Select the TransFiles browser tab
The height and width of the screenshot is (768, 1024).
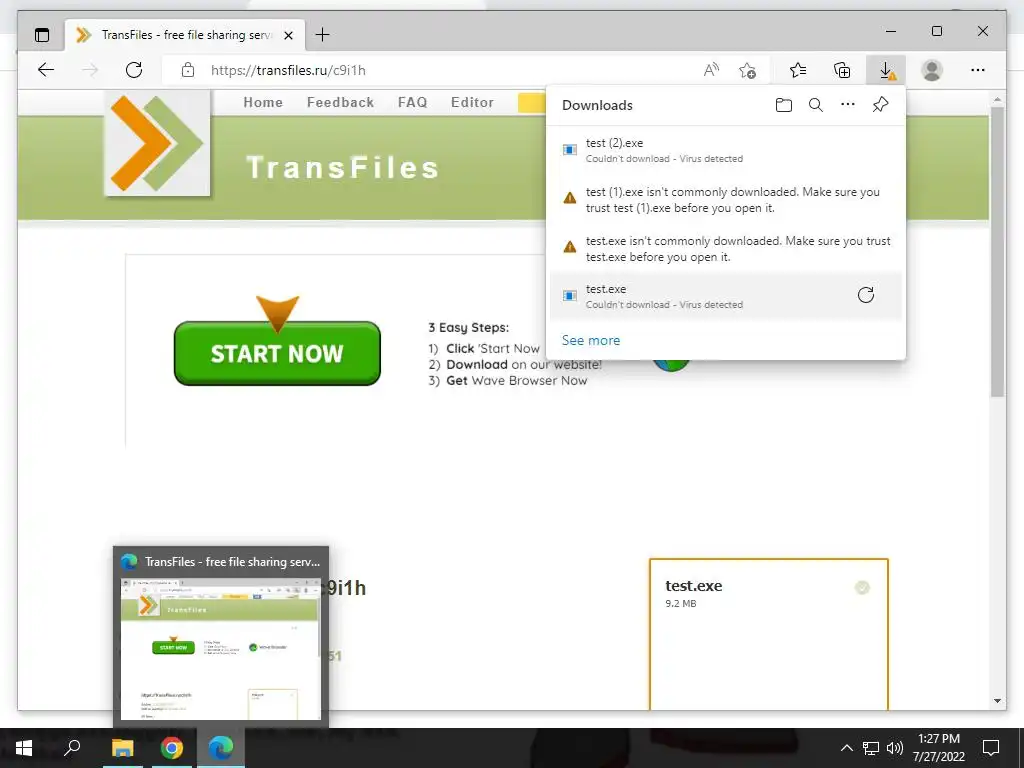coord(185,35)
